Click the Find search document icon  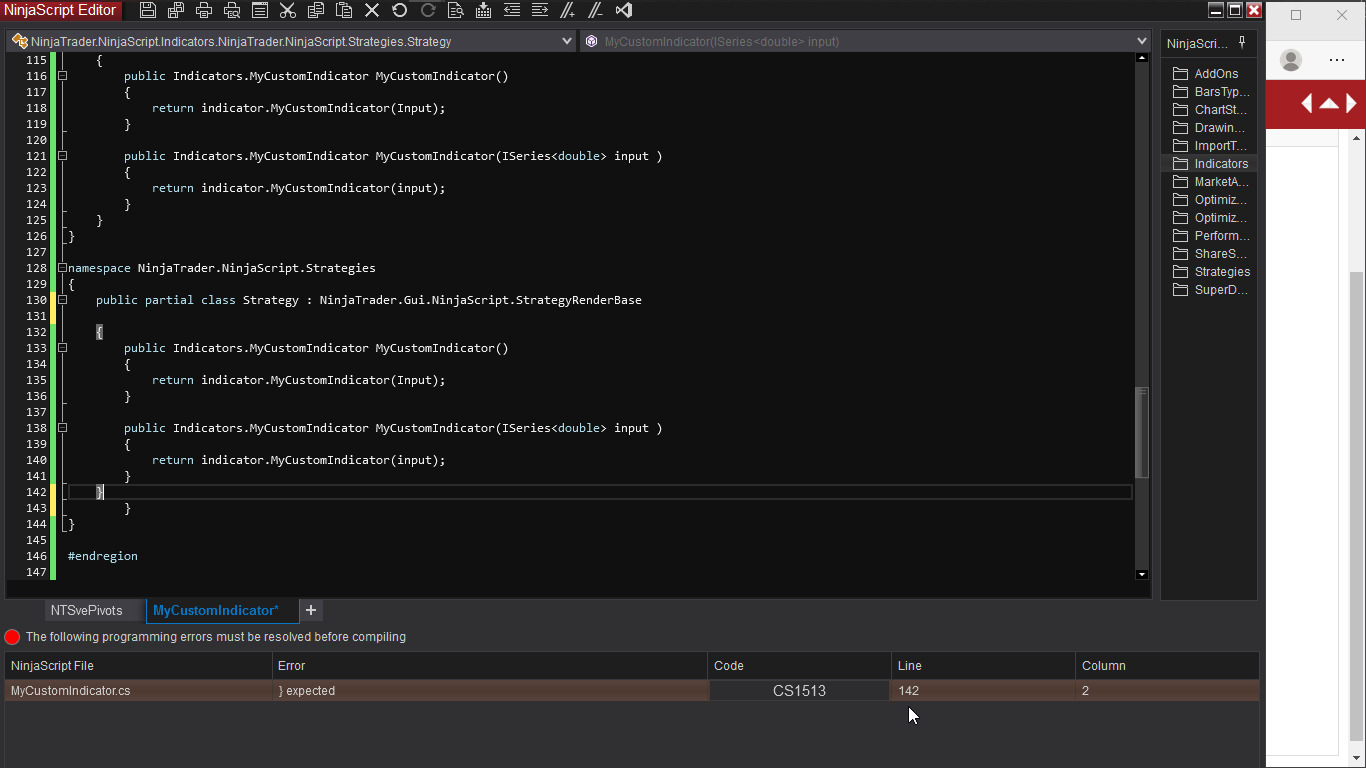[x=456, y=10]
